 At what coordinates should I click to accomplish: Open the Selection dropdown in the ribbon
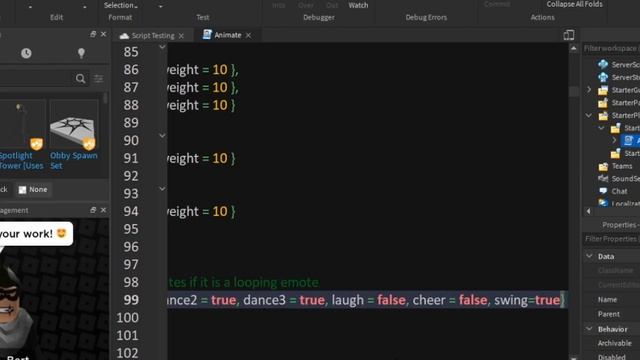click(x=121, y=5)
